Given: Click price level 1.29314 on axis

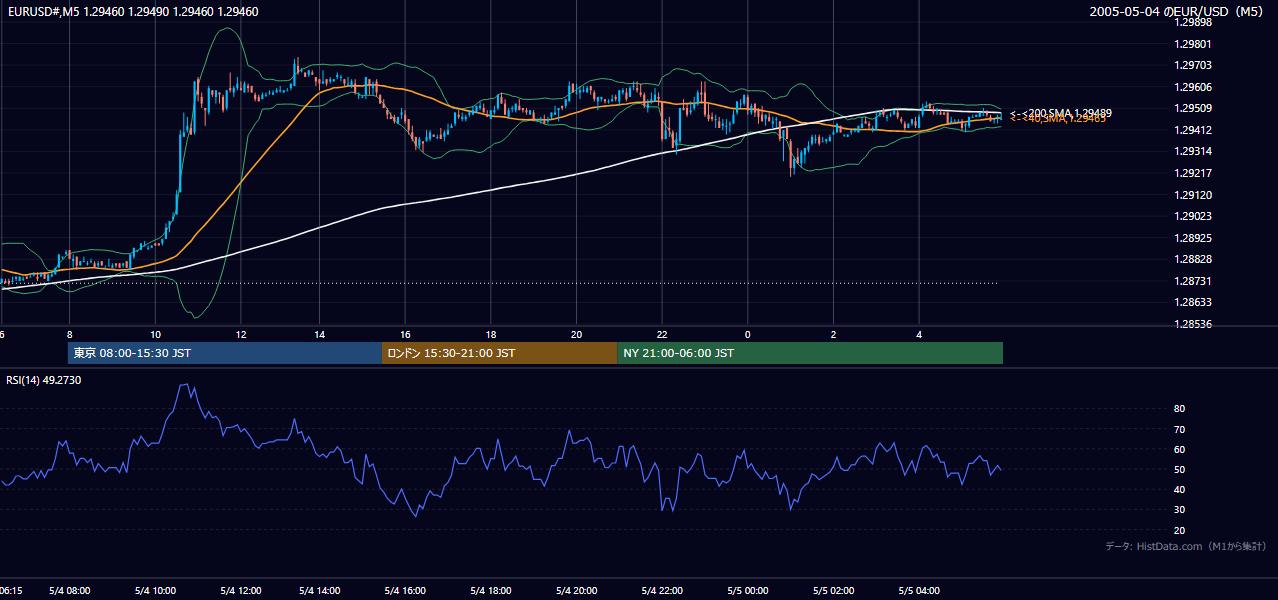Looking at the screenshot, I should pos(1192,151).
